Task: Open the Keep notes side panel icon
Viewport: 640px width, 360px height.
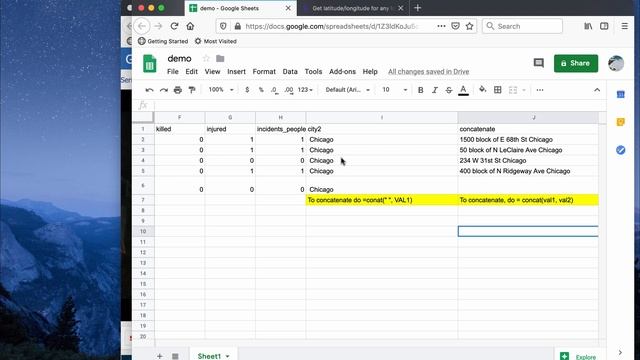Action: click(x=620, y=122)
